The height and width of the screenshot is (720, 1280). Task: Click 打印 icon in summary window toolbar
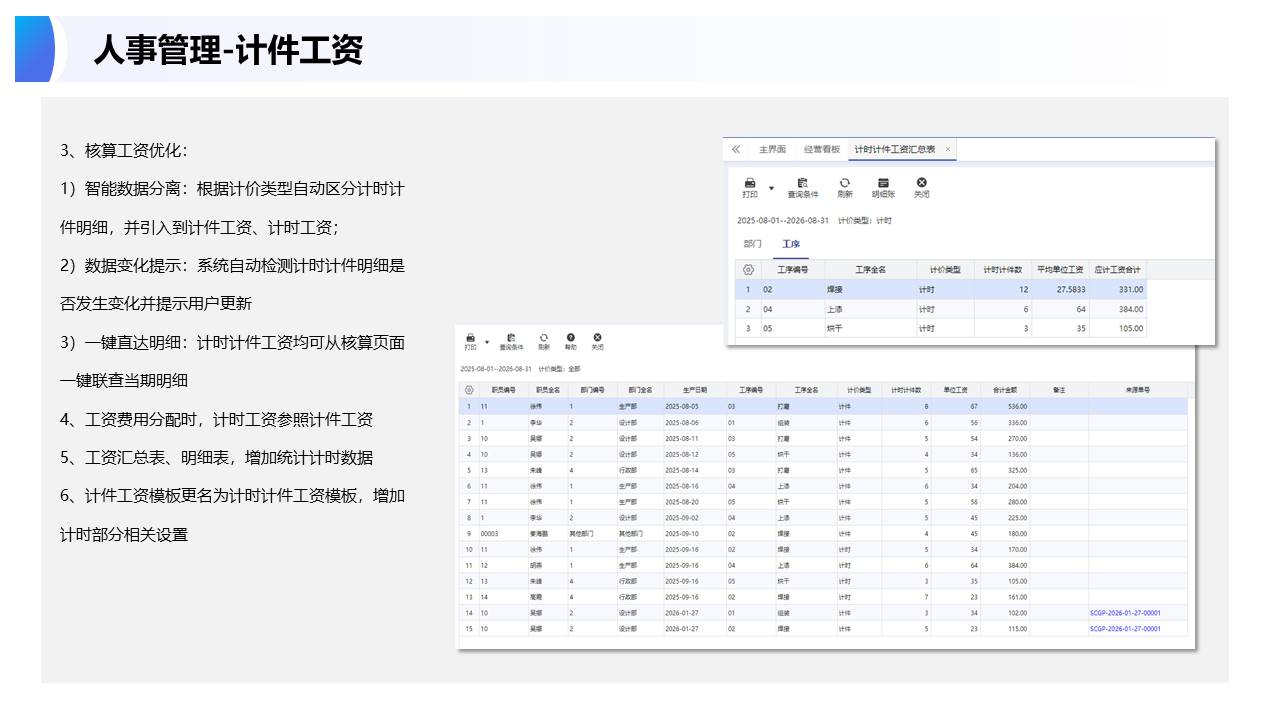749,184
